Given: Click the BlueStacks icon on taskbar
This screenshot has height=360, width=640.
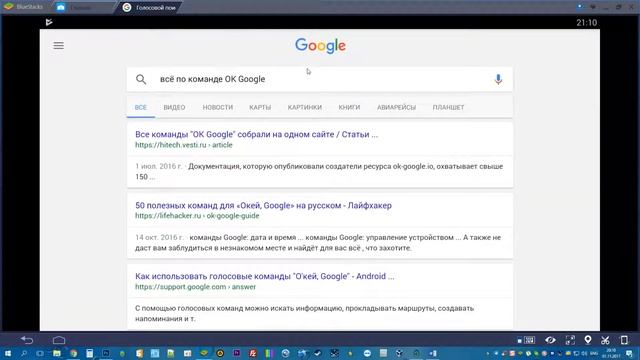Looking at the screenshot, I should pos(204,353).
